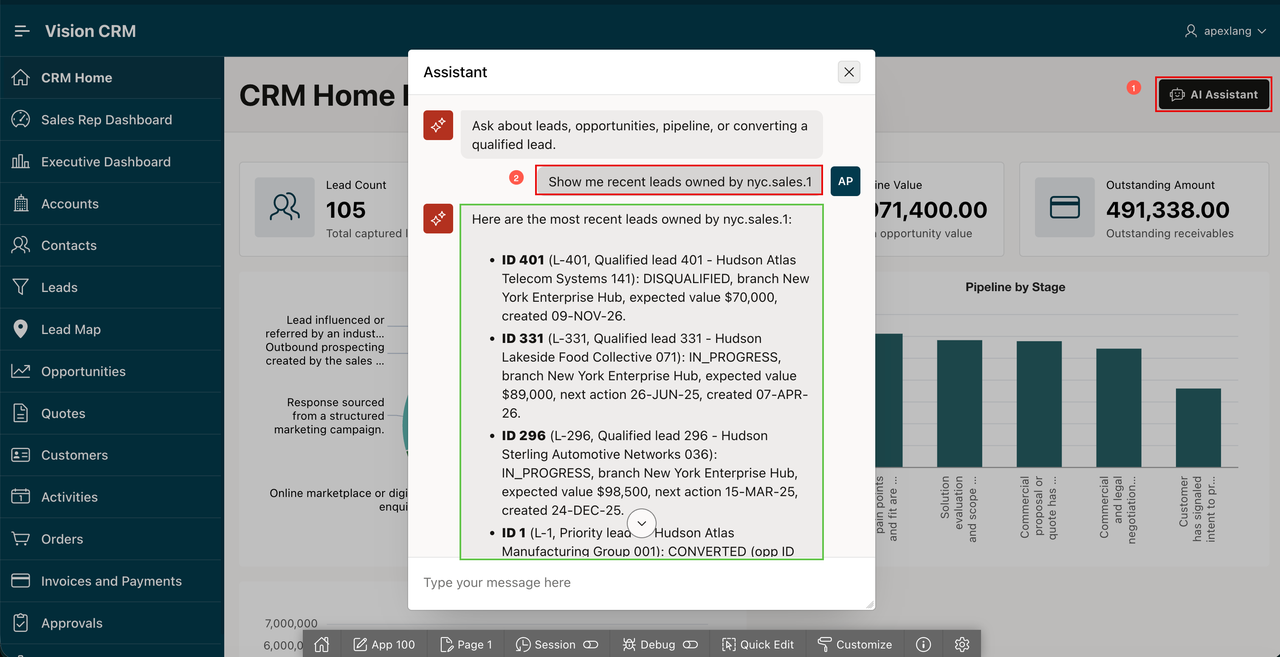Image resolution: width=1280 pixels, height=657 pixels.
Task: Open developer toolbar home icon
Action: click(321, 644)
